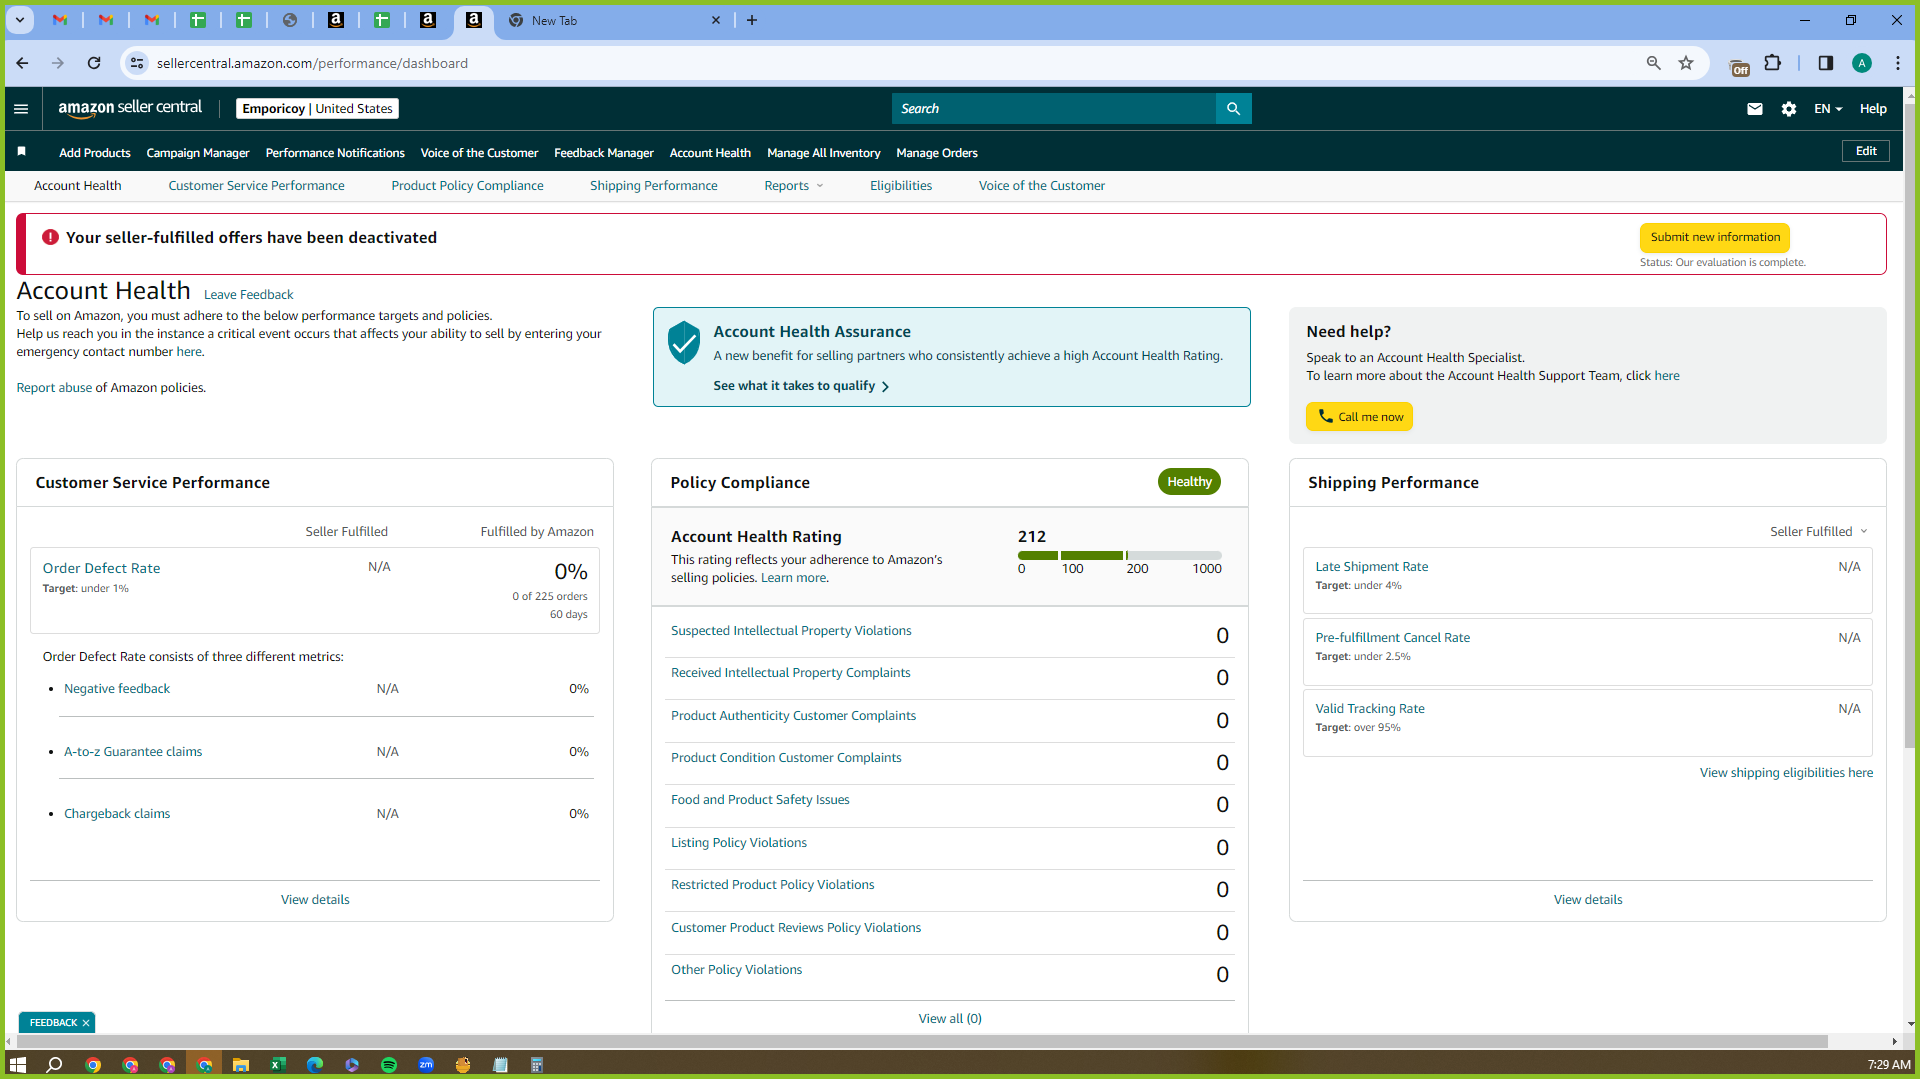Reload the page with the refresh icon

[x=94, y=63]
